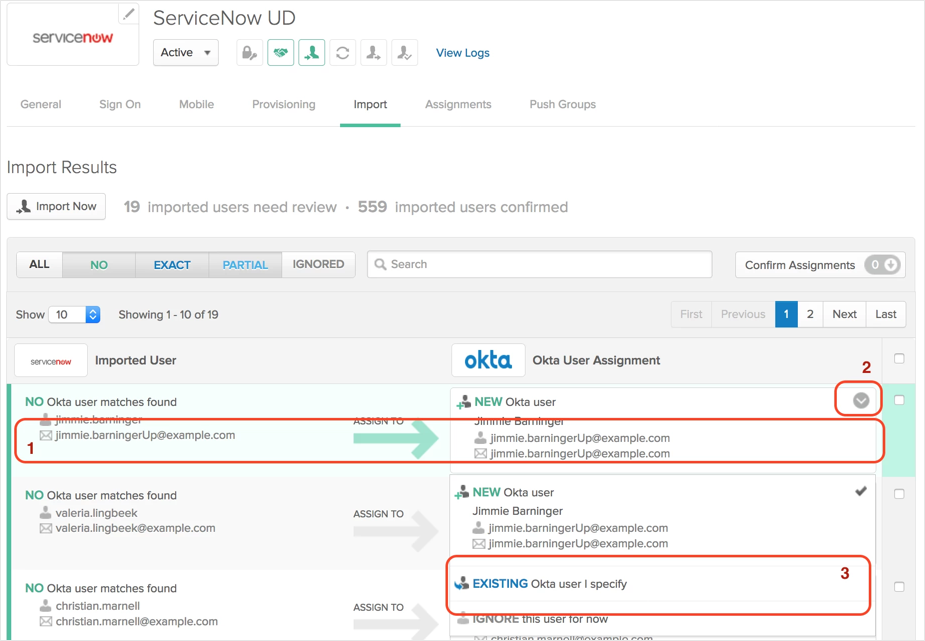Screen dimensions: 925x641
Task: Click the circular sync arrows icon
Action: tap(343, 53)
